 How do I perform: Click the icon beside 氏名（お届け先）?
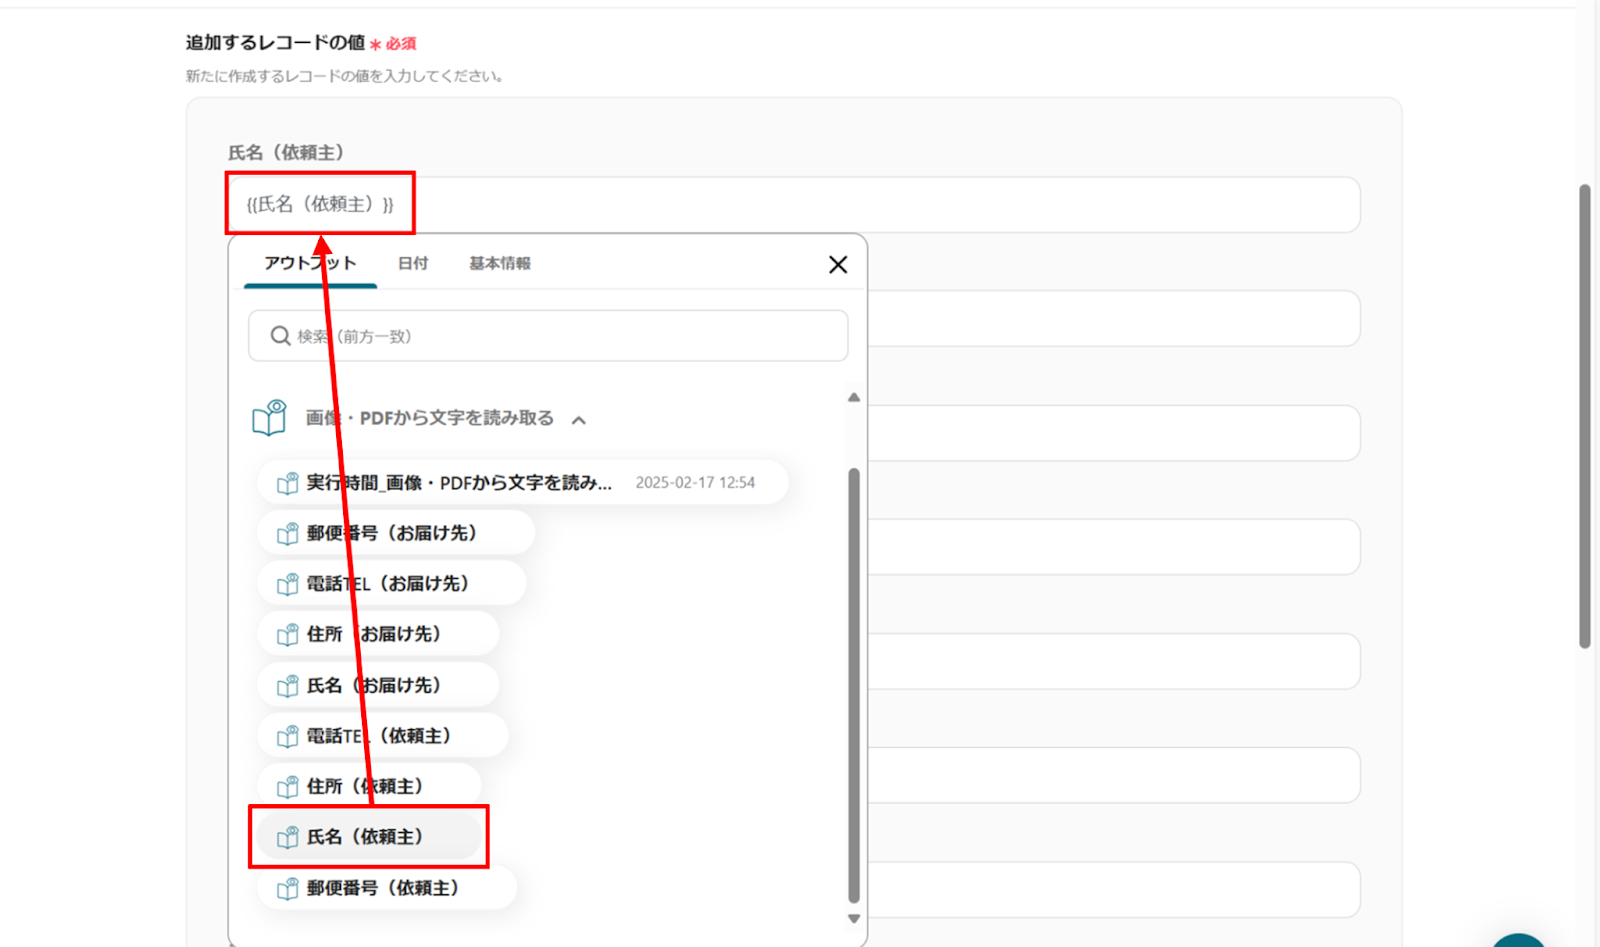pyautogui.click(x=288, y=686)
